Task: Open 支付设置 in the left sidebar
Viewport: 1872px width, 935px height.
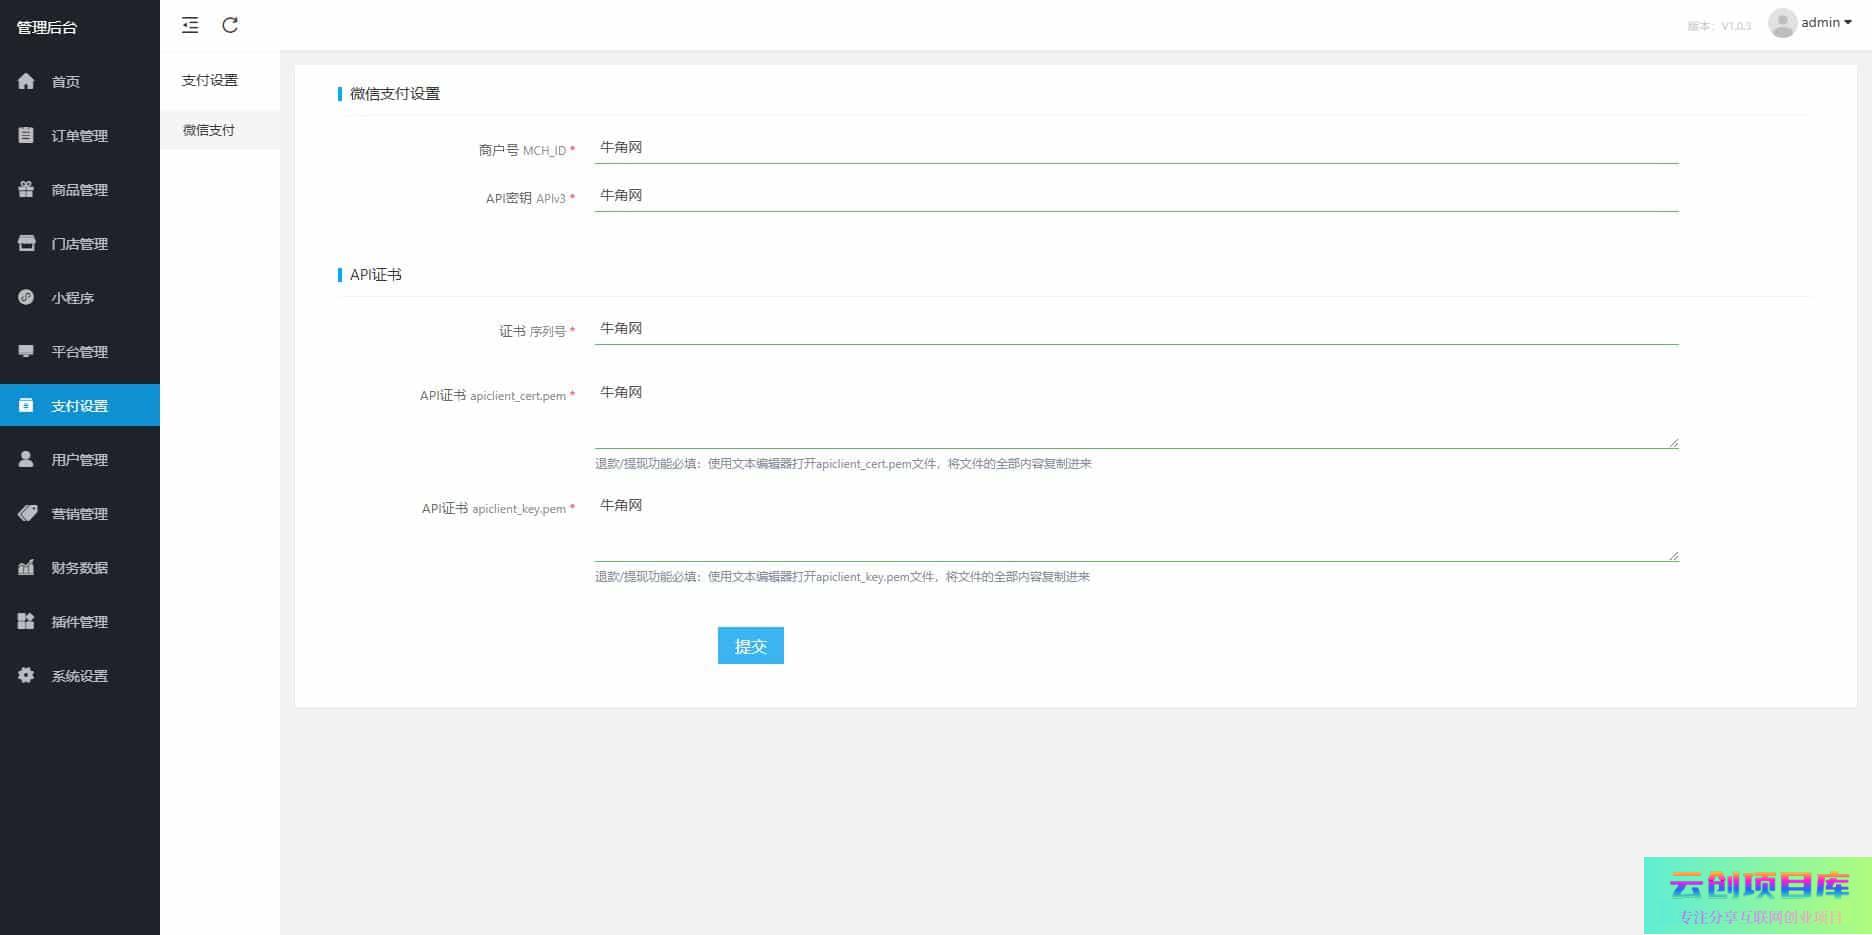Action: click(x=80, y=405)
